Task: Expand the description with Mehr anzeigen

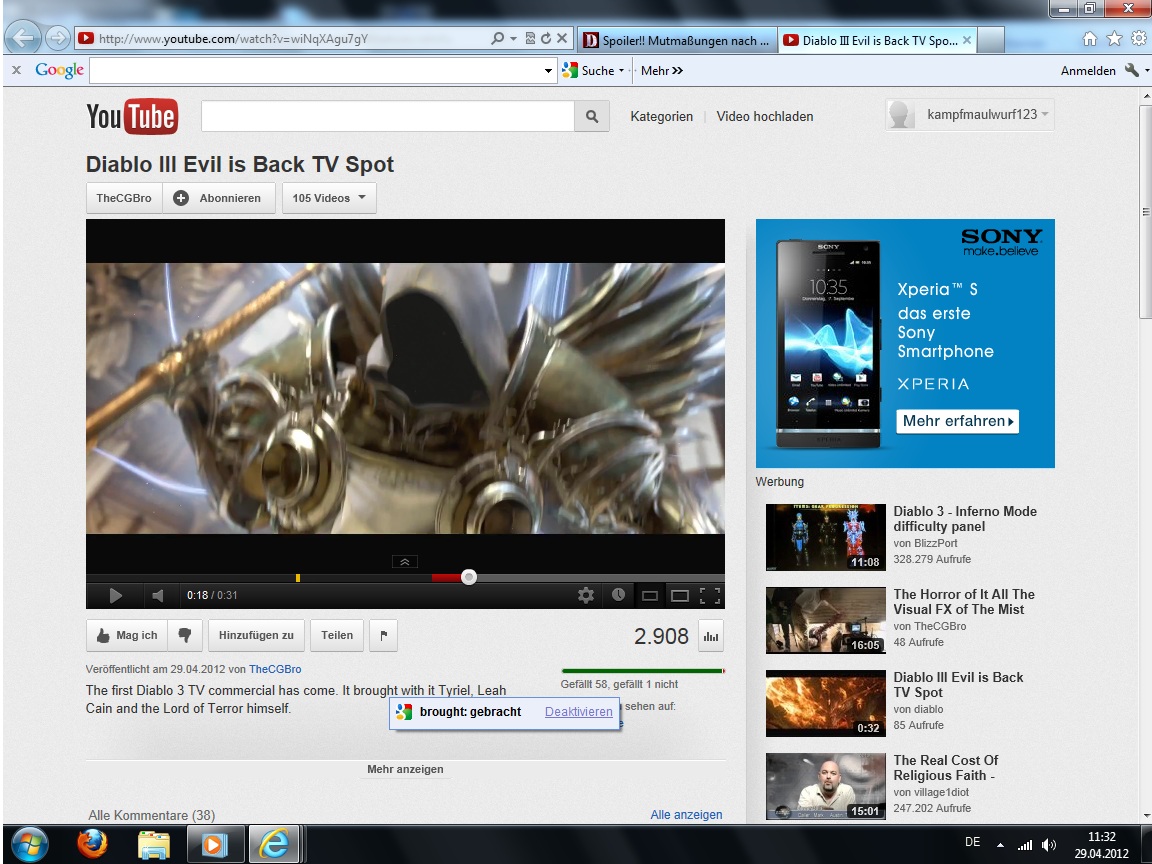Action: point(405,769)
